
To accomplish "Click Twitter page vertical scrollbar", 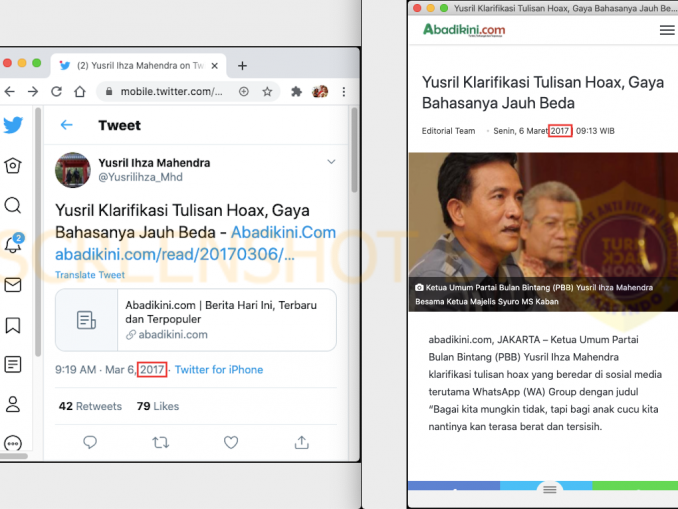I will [355, 150].
